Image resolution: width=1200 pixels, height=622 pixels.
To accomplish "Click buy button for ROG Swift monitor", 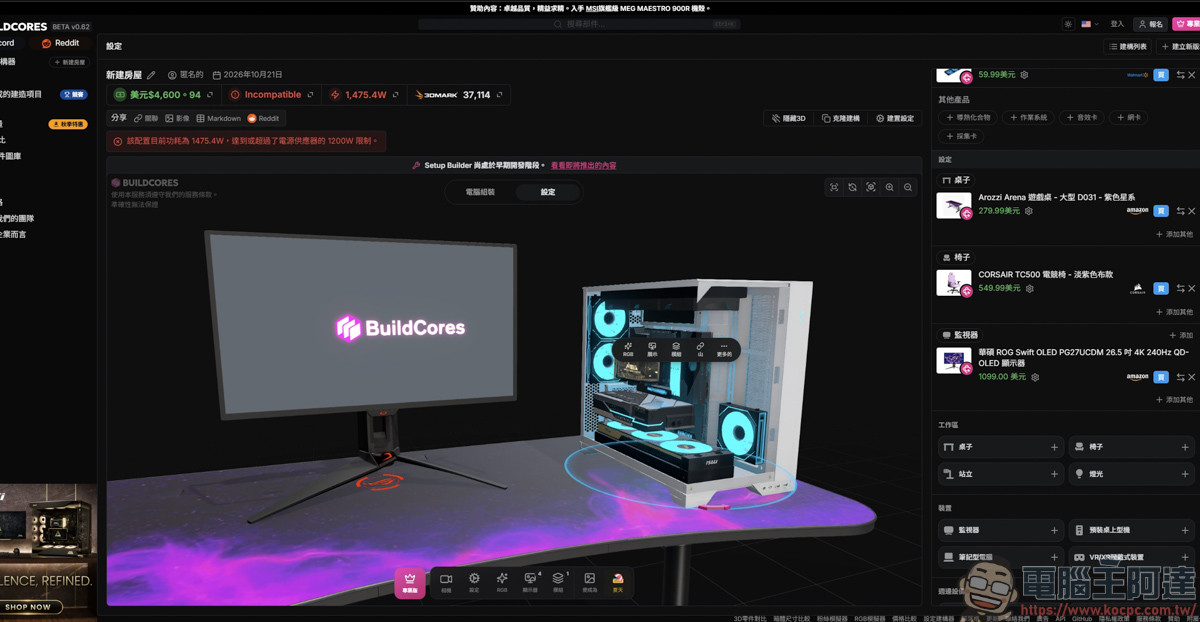I will [x=1161, y=377].
